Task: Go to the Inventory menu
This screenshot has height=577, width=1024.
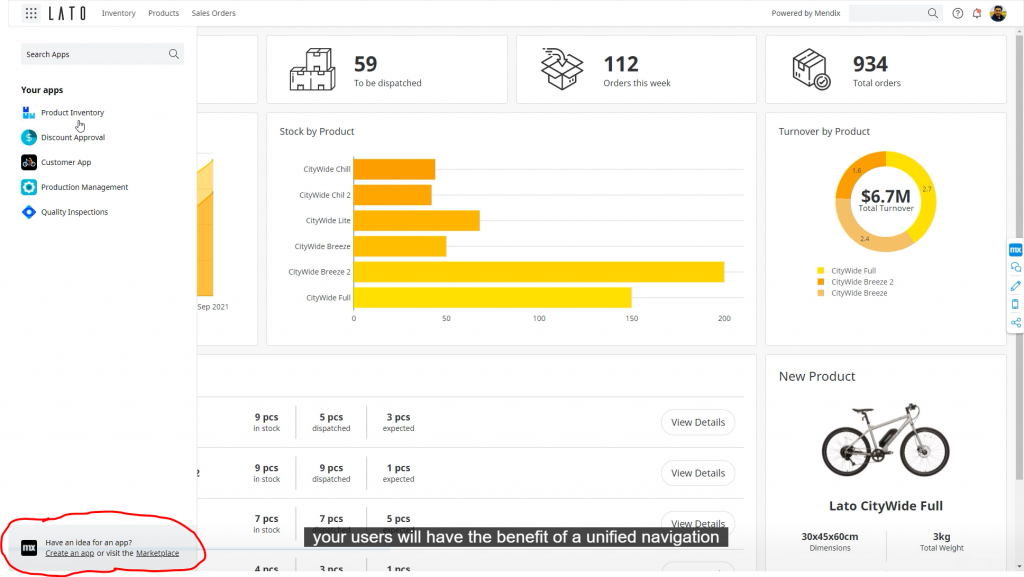Action: [118, 13]
